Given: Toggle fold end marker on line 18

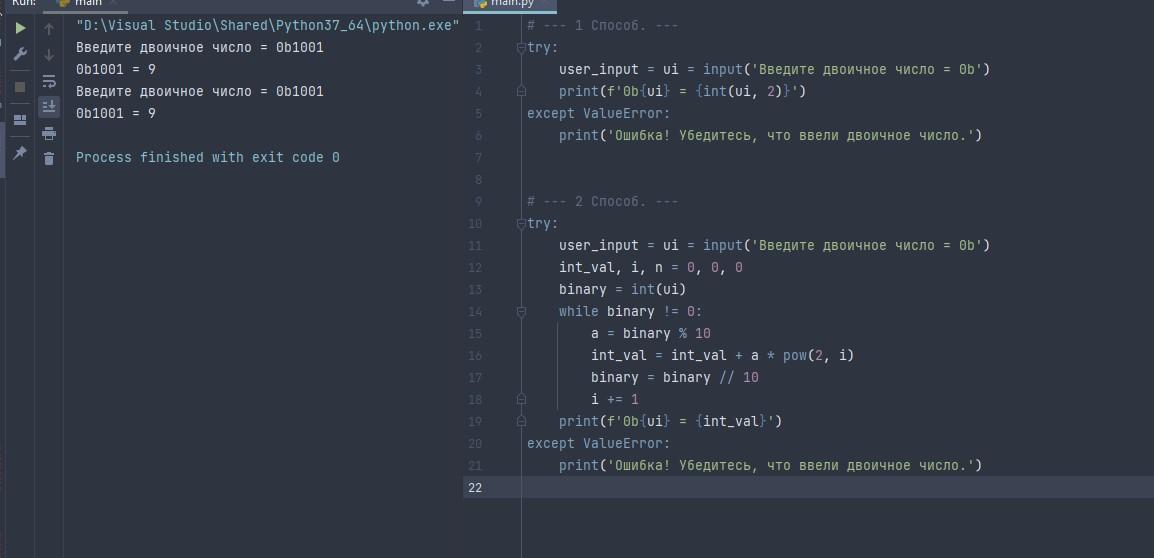Looking at the screenshot, I should 521,399.
